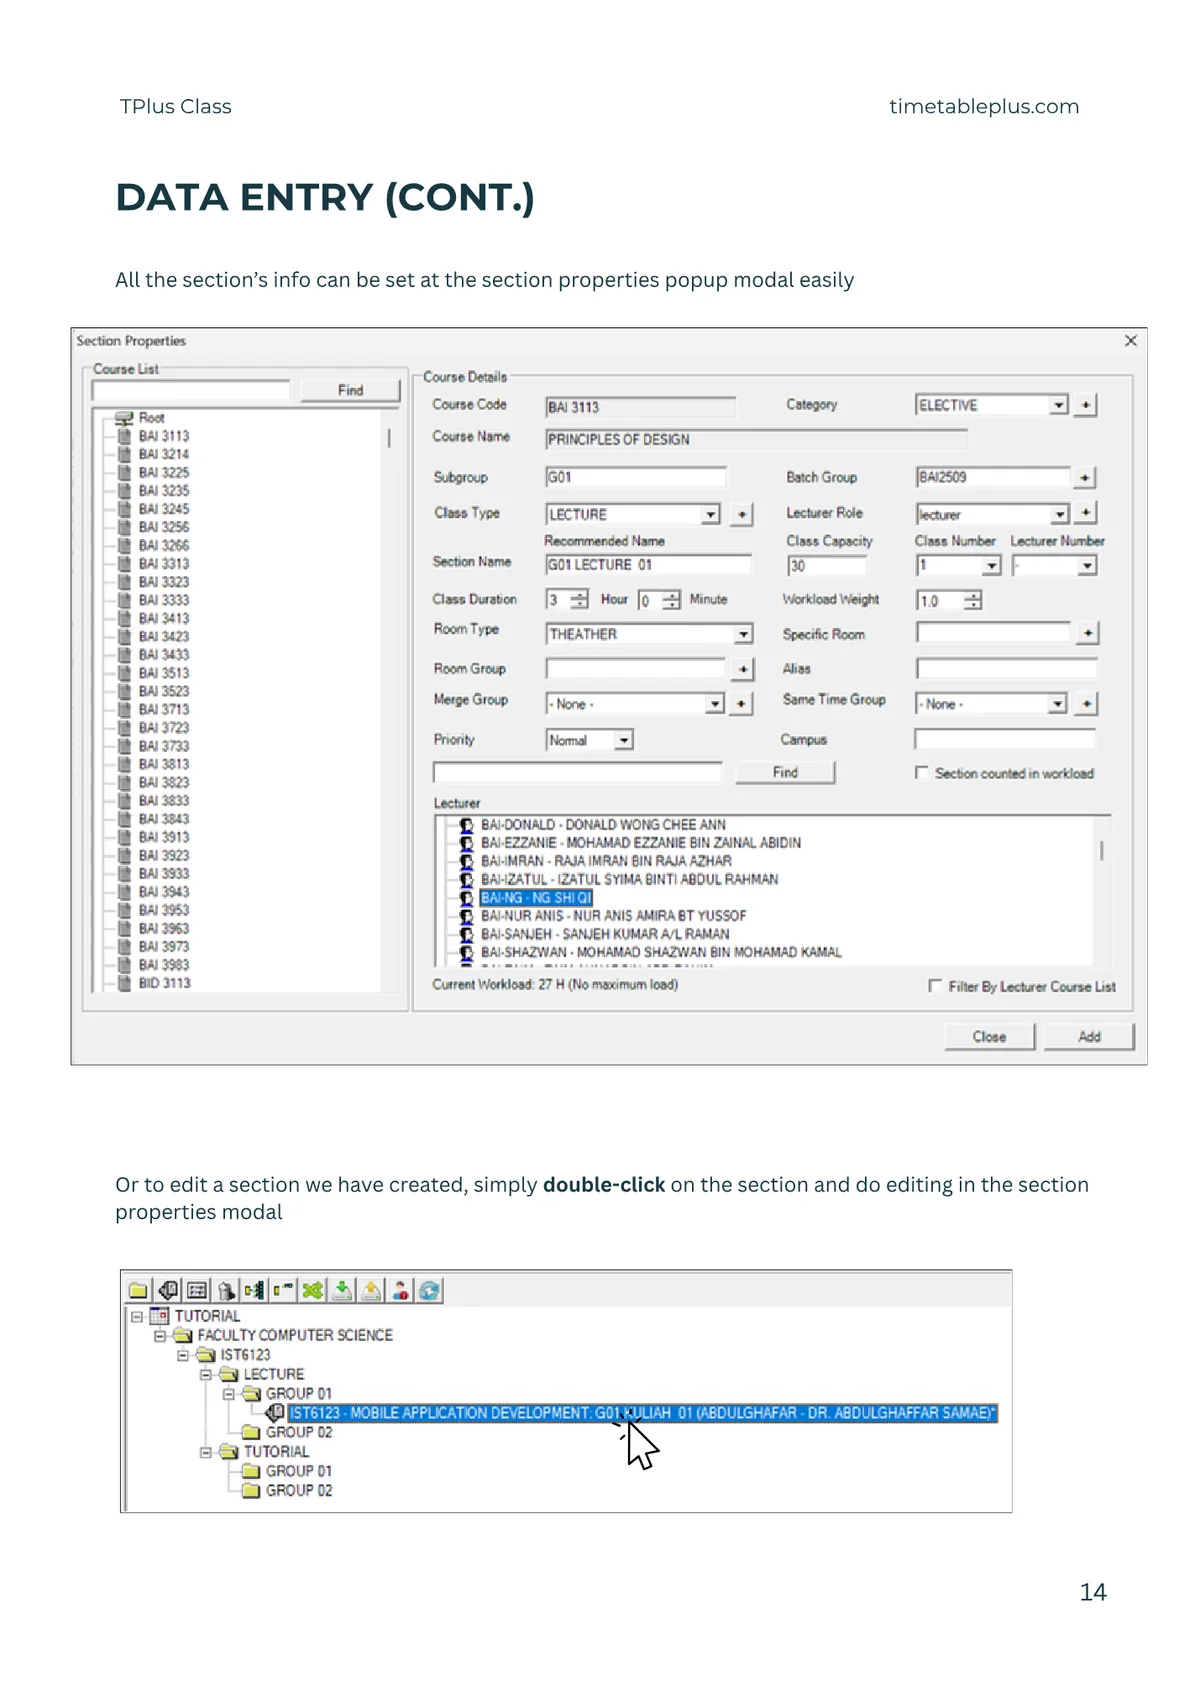
Task: Click the green excel-style X toolbar icon
Action: pos(313,1290)
